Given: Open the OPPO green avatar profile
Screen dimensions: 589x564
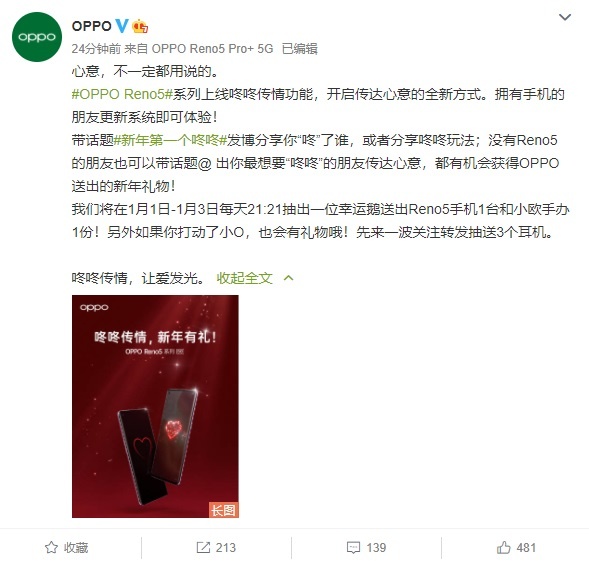Looking at the screenshot, I should pos(37,37).
